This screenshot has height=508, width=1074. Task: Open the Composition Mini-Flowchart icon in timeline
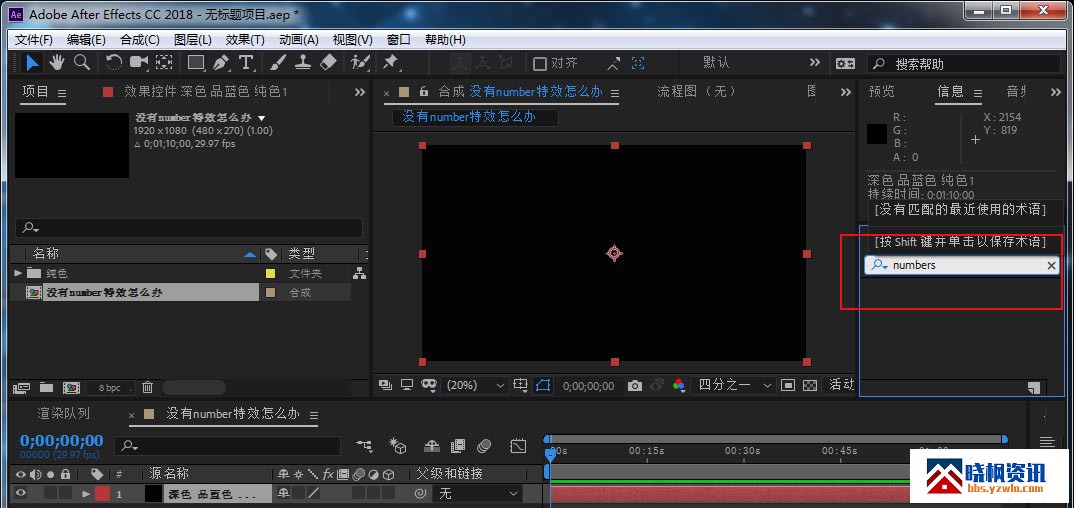(x=365, y=446)
